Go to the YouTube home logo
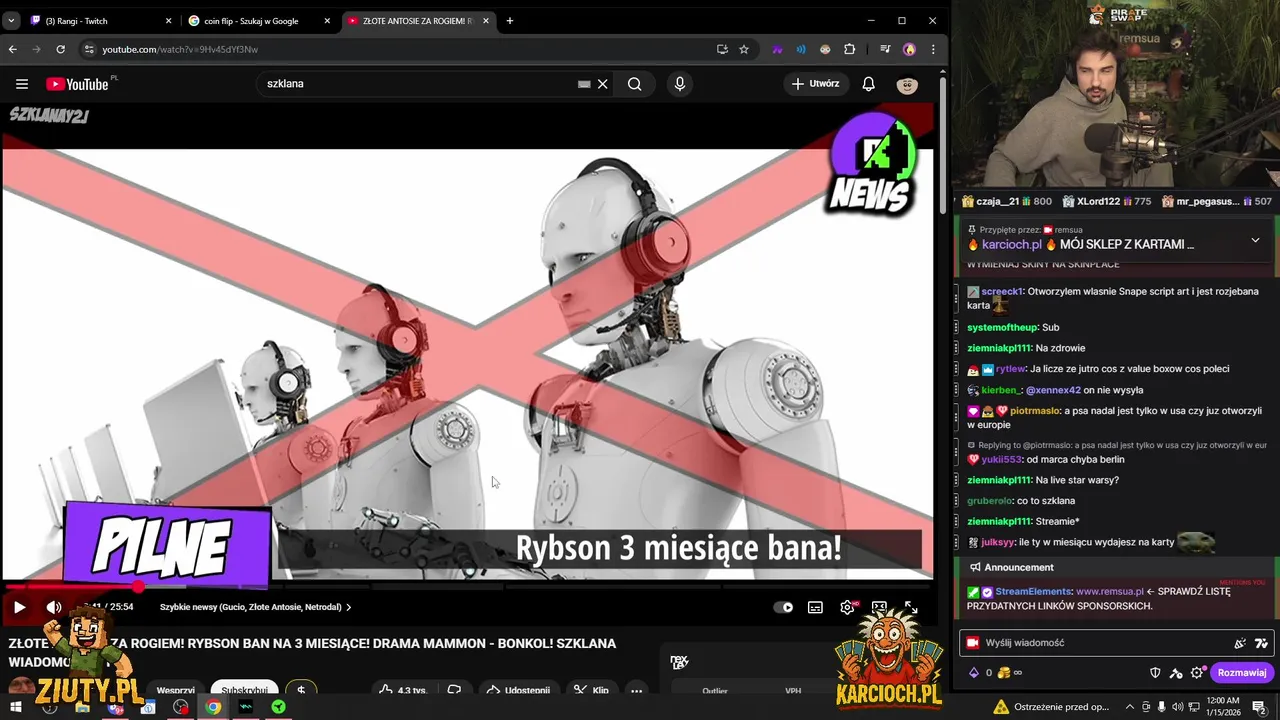The image size is (1280, 720). 77,84
